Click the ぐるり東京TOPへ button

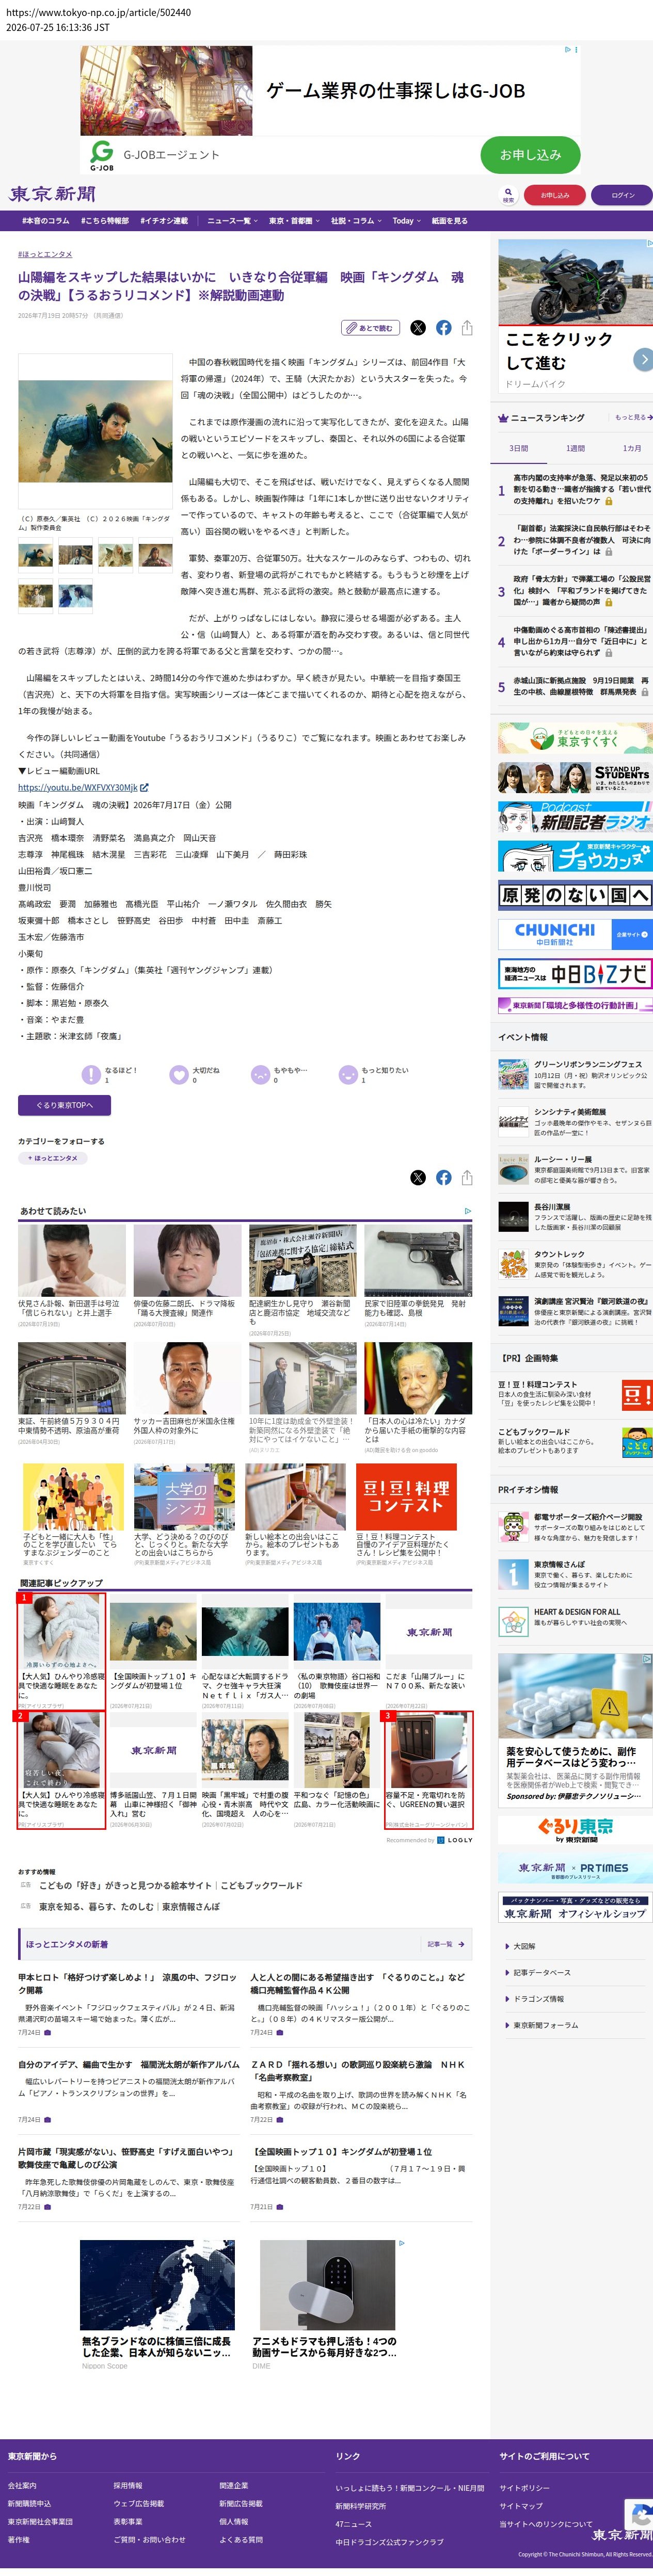64,1105
